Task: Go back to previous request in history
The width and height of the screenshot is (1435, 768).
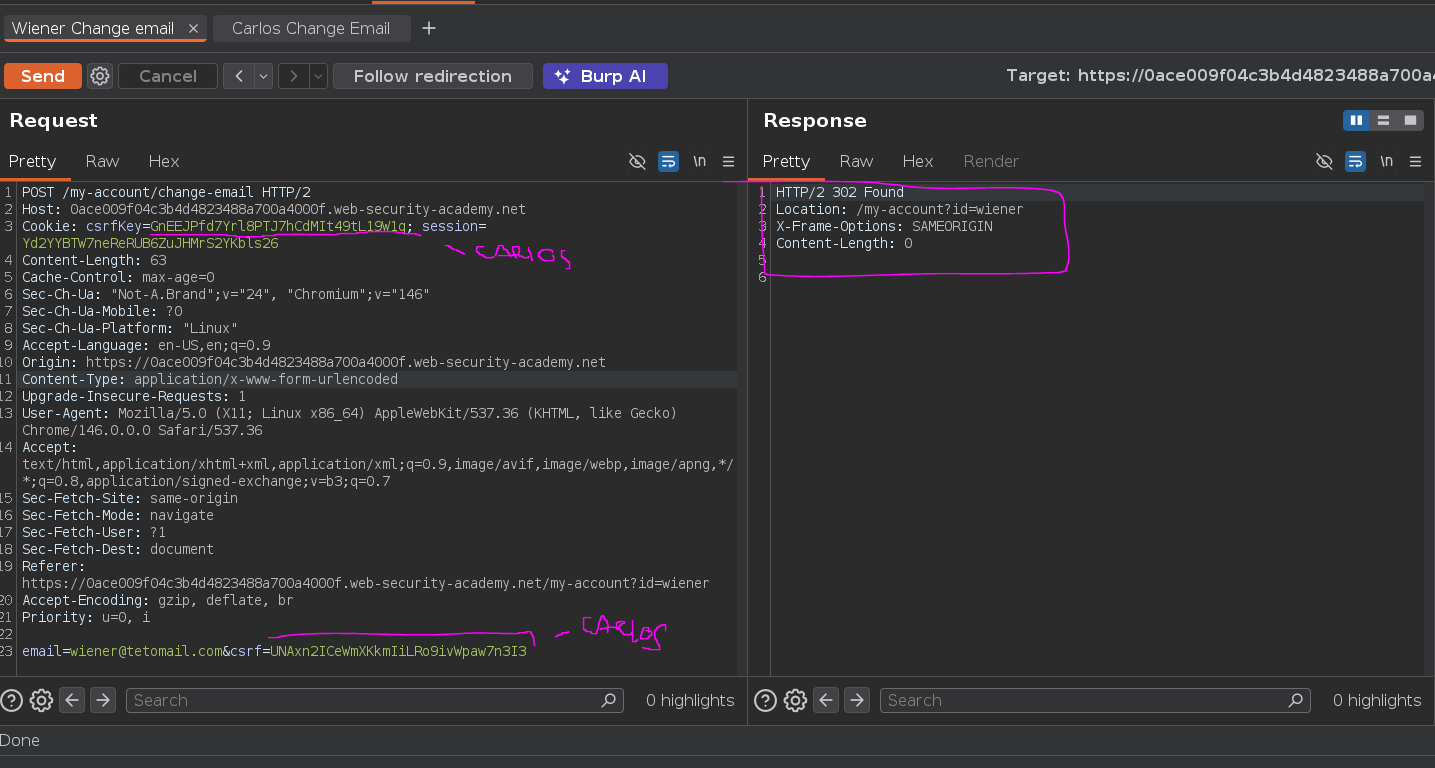Action: (x=238, y=76)
